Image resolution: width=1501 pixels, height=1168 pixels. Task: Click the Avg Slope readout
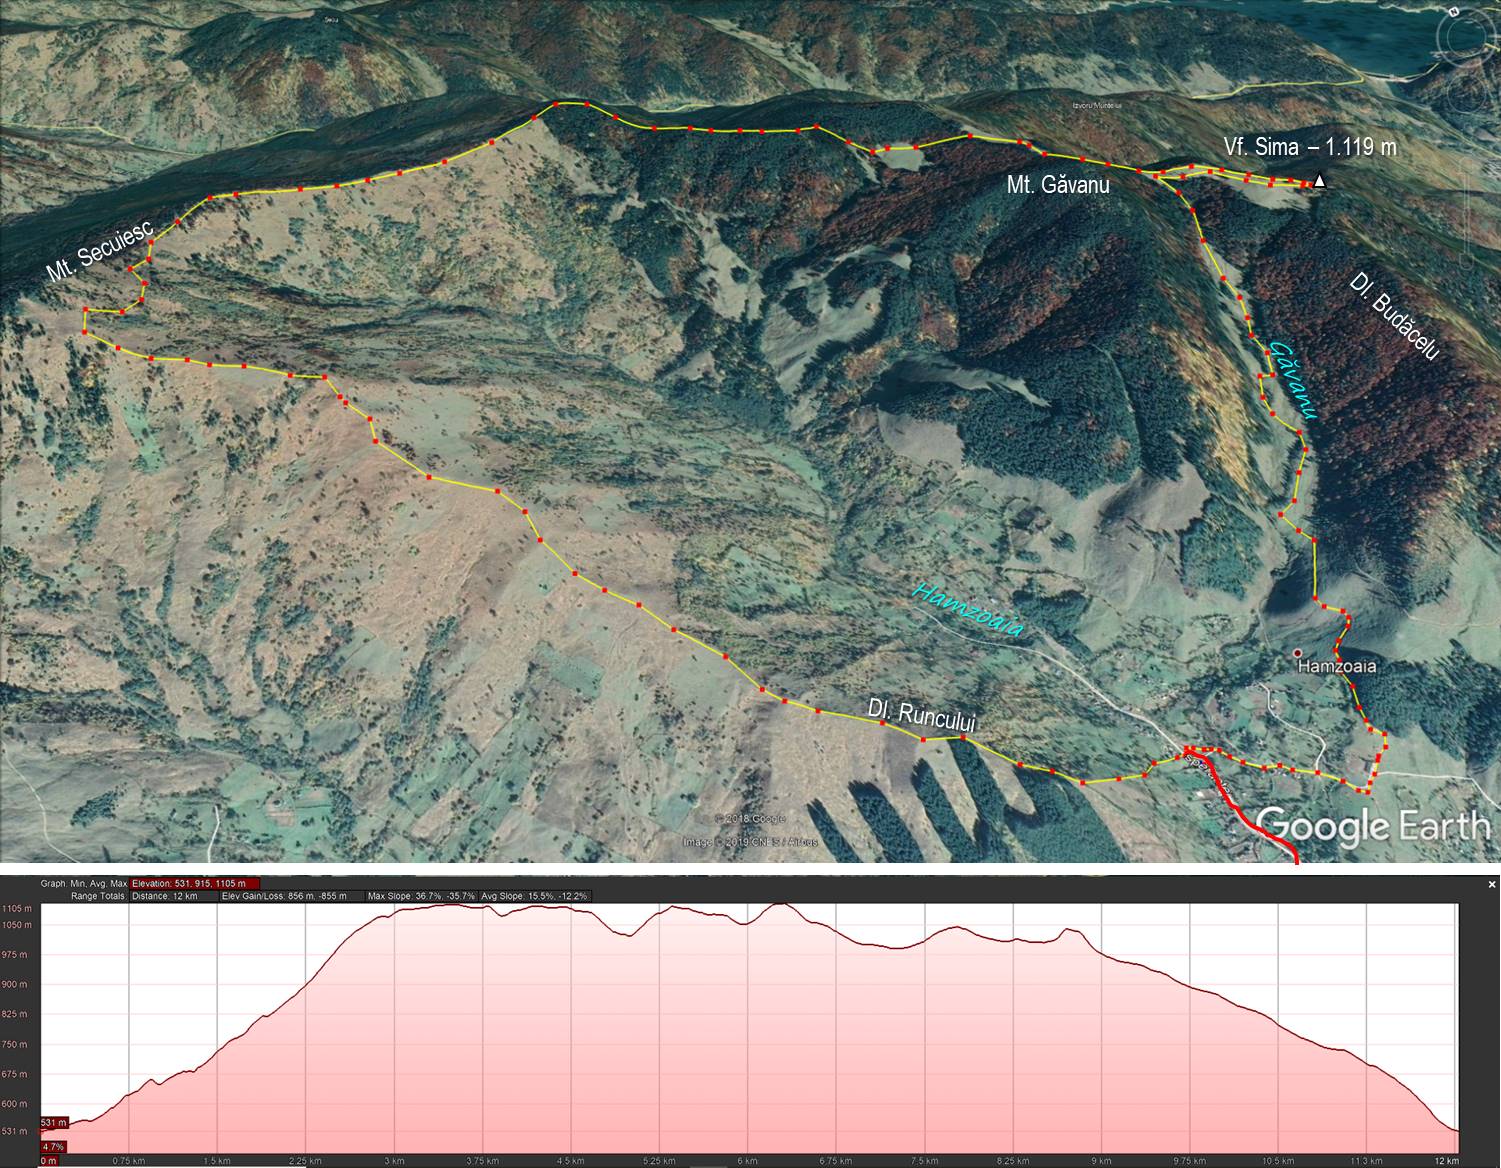point(535,896)
